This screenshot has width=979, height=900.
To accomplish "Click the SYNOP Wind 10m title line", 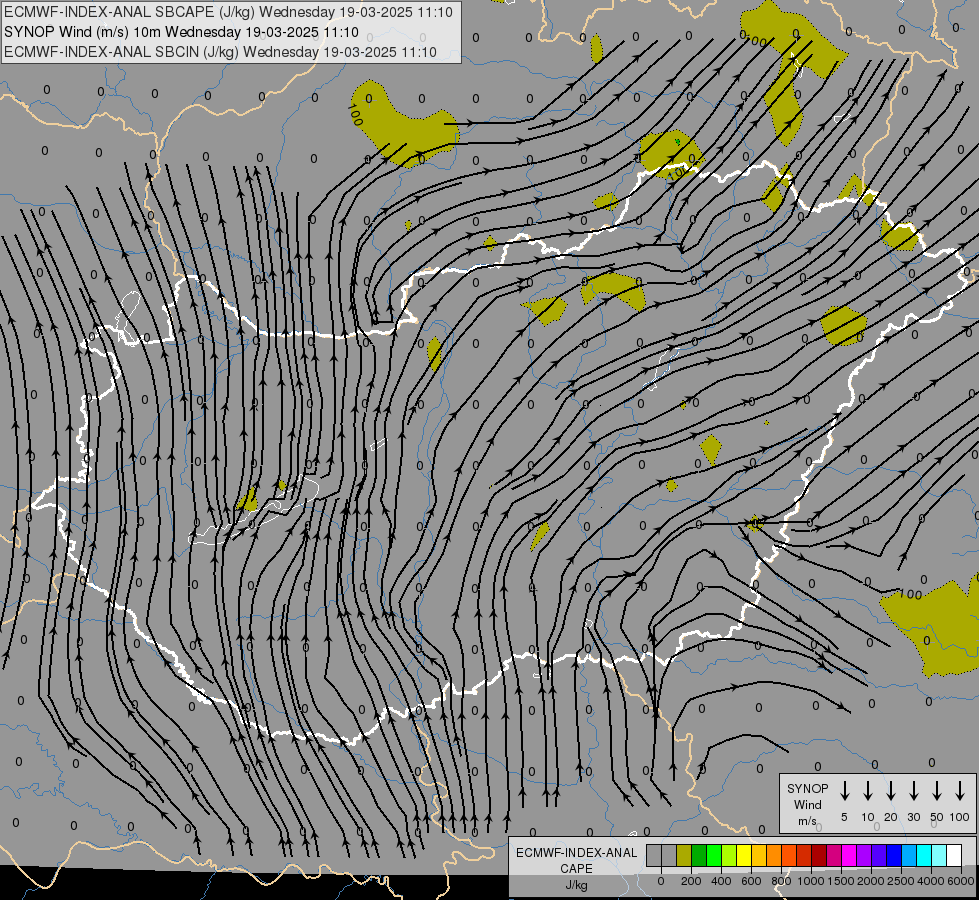I will click(x=181, y=32).
